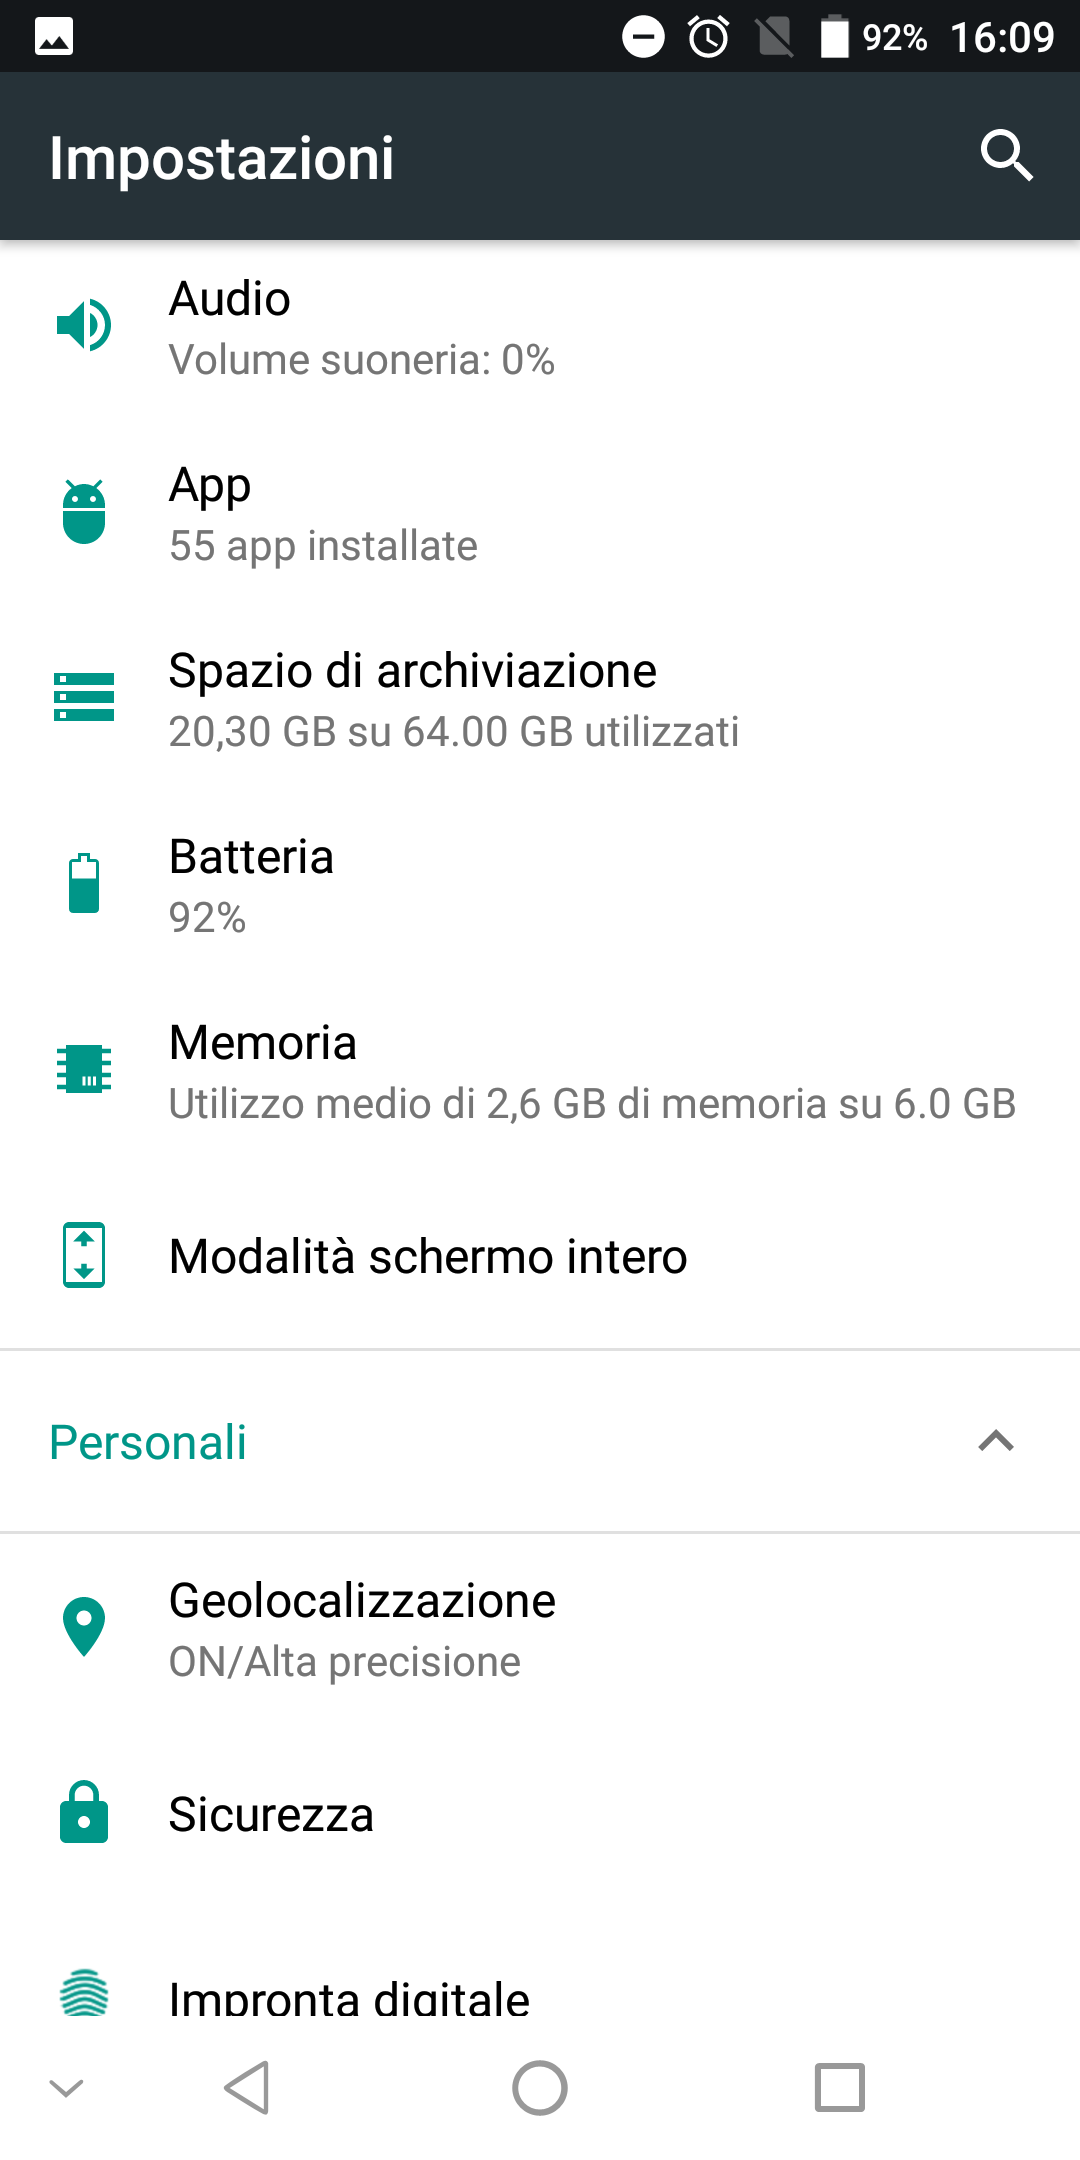Open Impronta digitale settings
This screenshot has height=2160, width=1080.
[349, 1996]
